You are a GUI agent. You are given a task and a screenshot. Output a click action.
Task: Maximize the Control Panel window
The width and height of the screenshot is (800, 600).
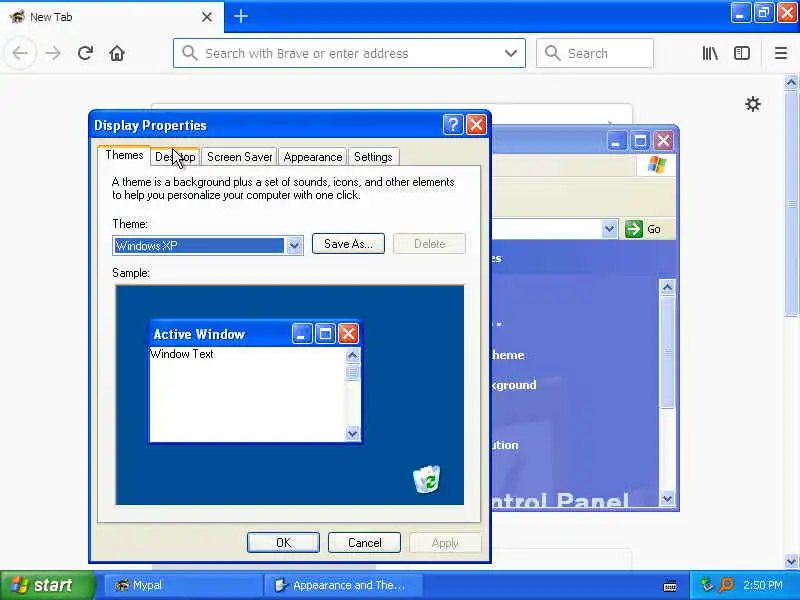coord(640,140)
